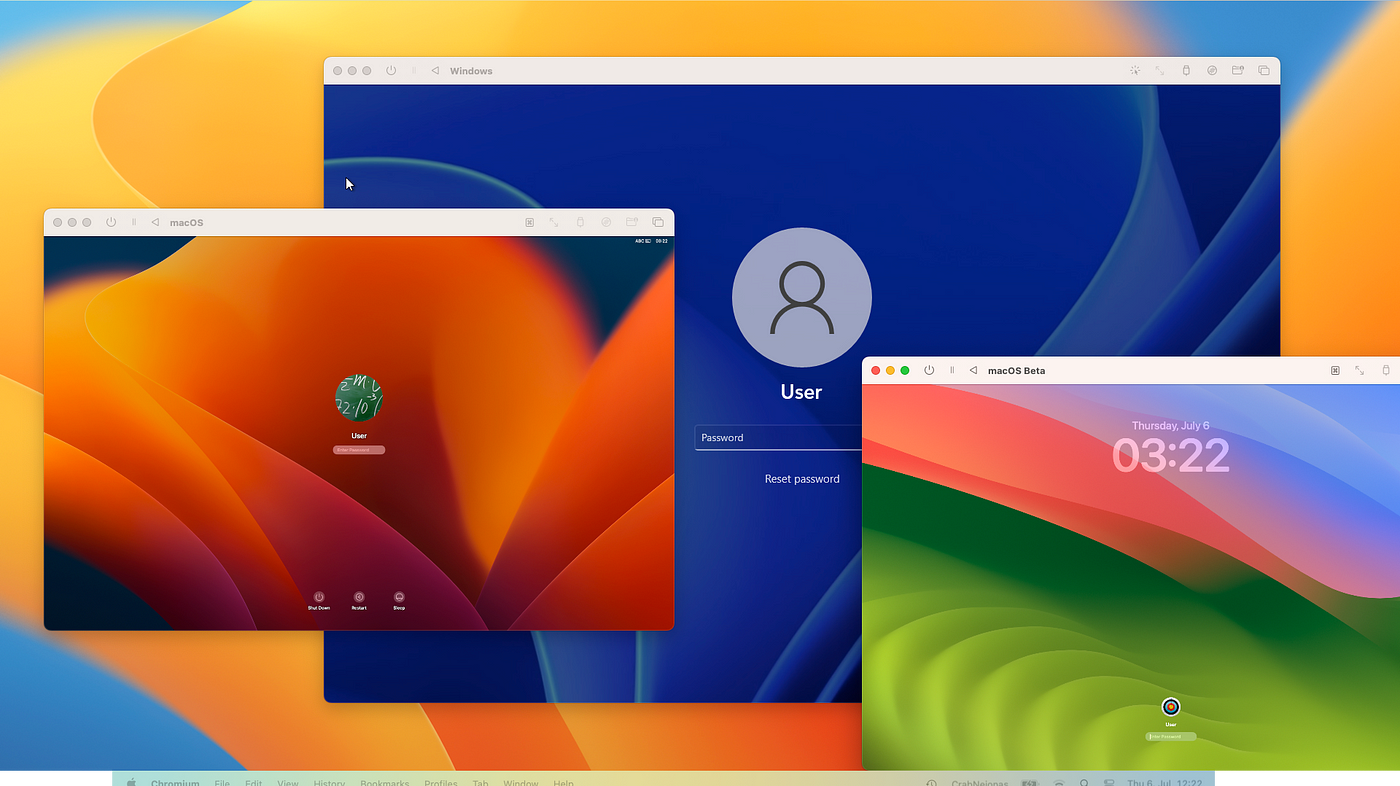Viewport: 1400px width, 786px height.
Task: Open drive image options in Windows window
Action: pyautogui.click(x=1212, y=71)
